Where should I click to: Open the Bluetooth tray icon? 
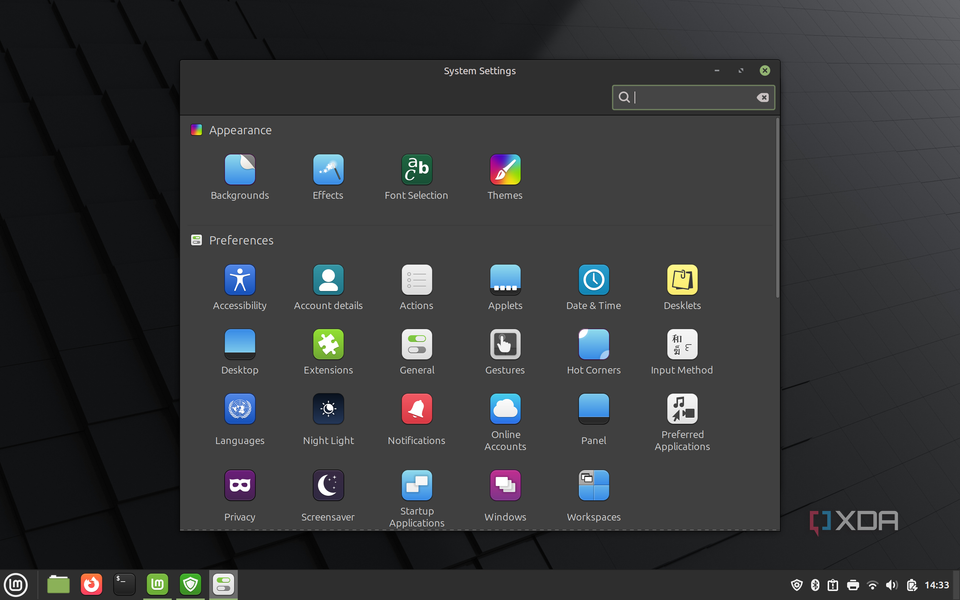coord(815,585)
